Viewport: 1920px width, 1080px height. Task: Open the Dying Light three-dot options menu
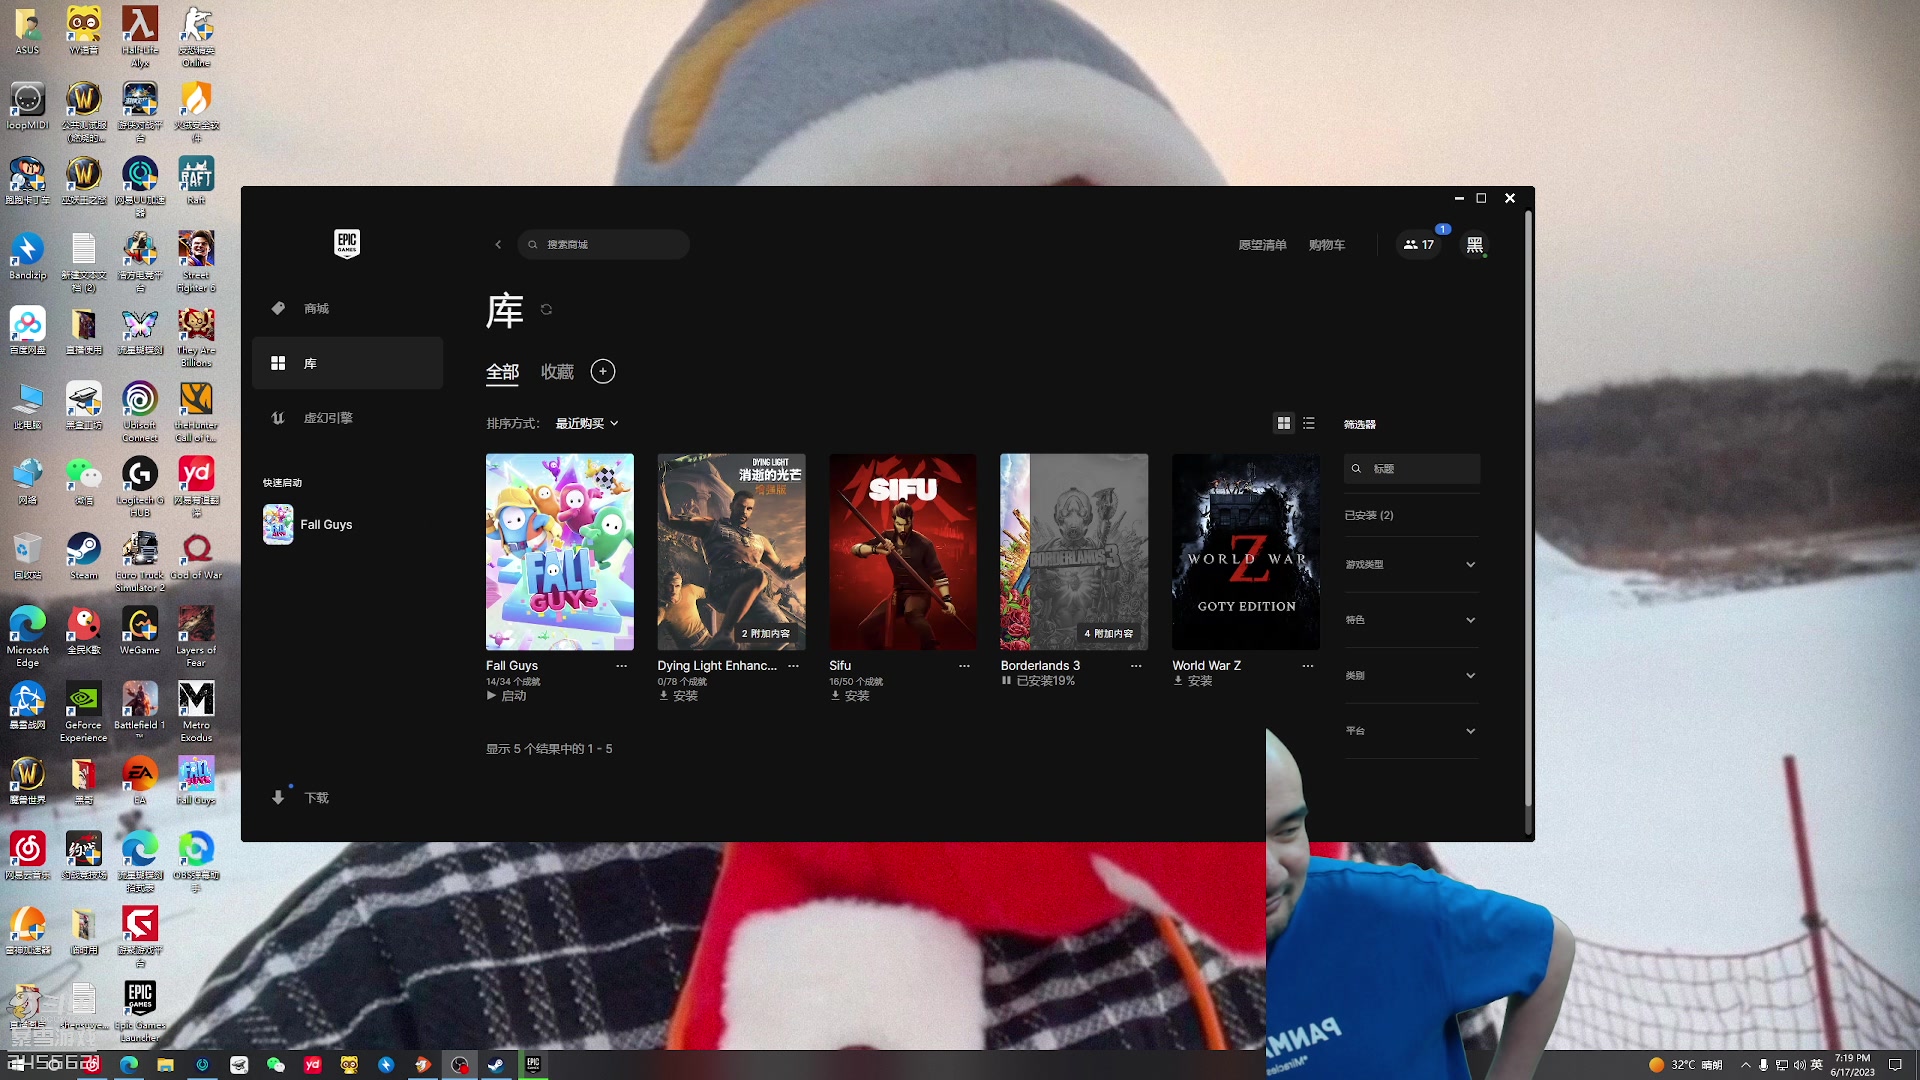pyautogui.click(x=793, y=666)
